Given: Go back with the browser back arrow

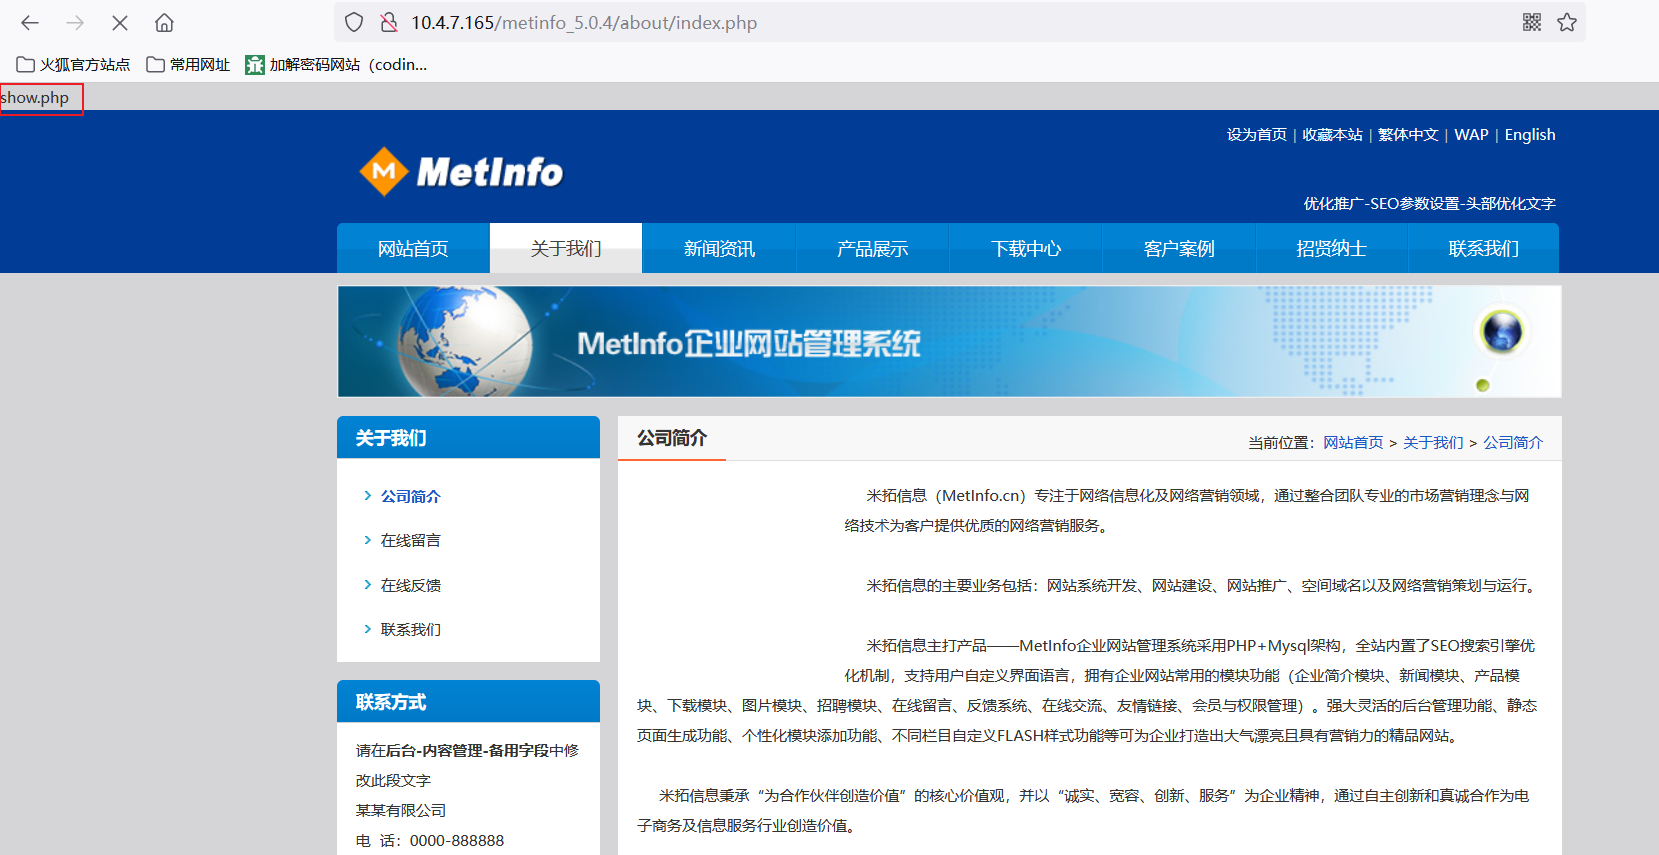Looking at the screenshot, I should point(30,22).
